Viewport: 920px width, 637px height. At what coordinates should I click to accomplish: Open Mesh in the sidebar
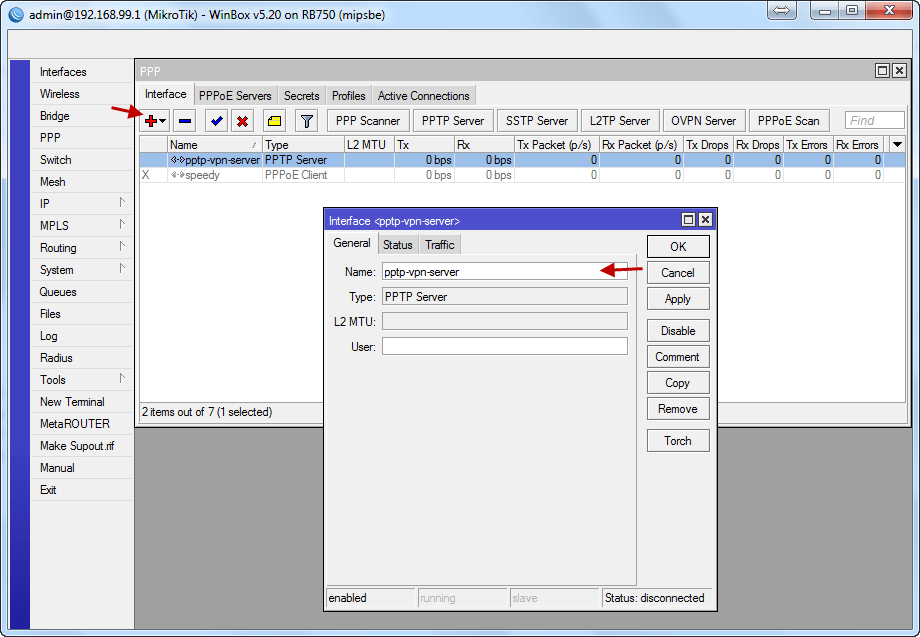pos(81,182)
